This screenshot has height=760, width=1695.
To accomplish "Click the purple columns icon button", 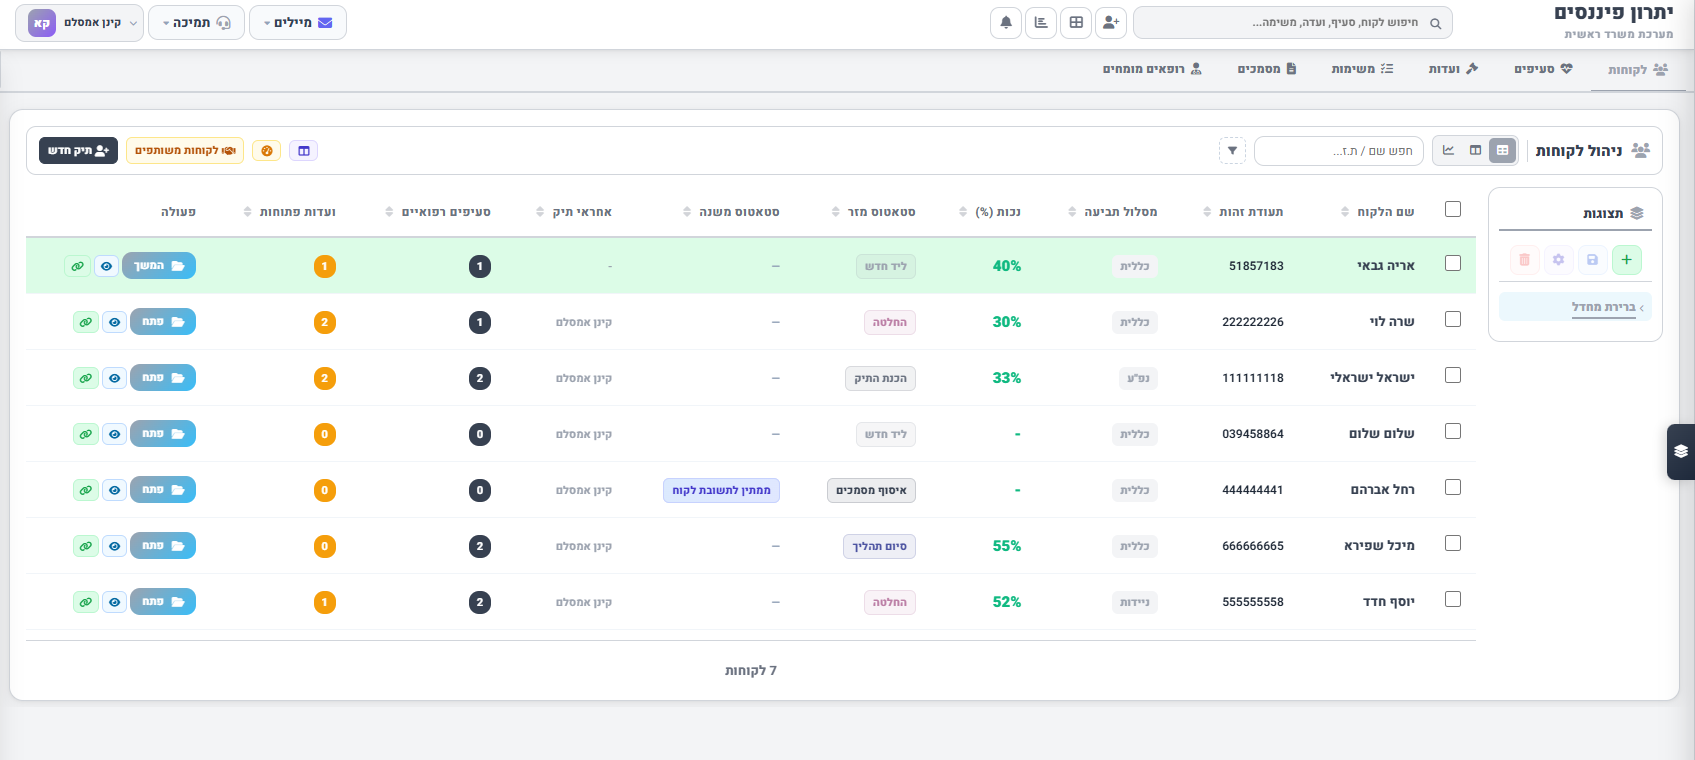I will tap(304, 151).
